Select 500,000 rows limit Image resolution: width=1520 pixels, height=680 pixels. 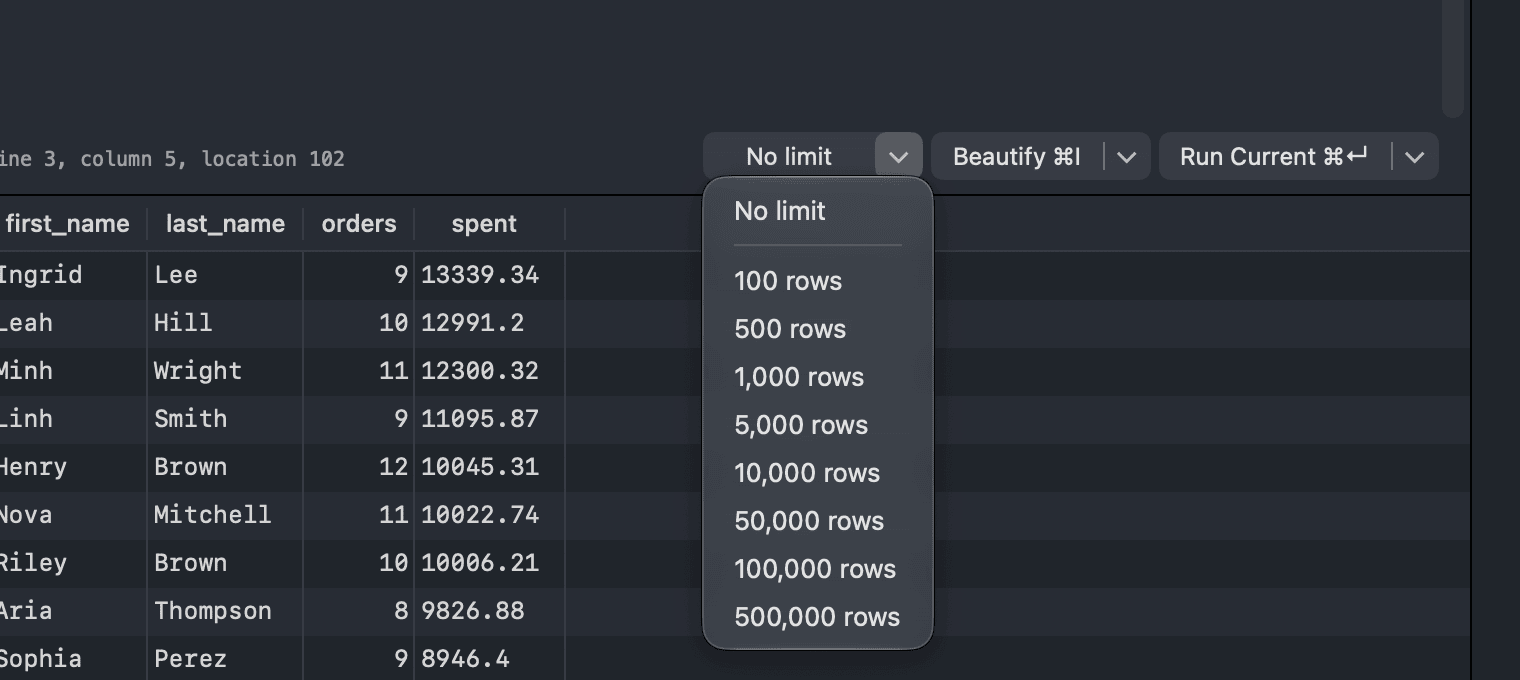tap(818, 617)
